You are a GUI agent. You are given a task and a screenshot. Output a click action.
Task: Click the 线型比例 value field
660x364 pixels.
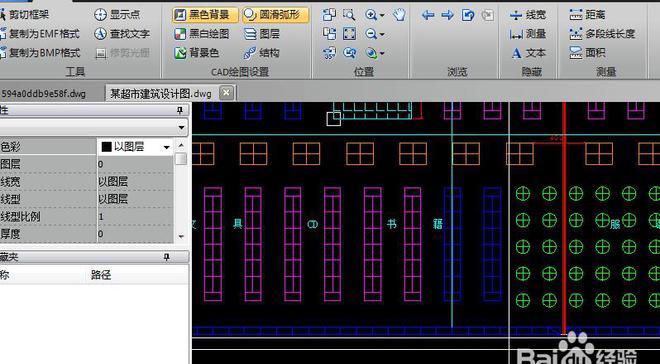tap(135, 217)
